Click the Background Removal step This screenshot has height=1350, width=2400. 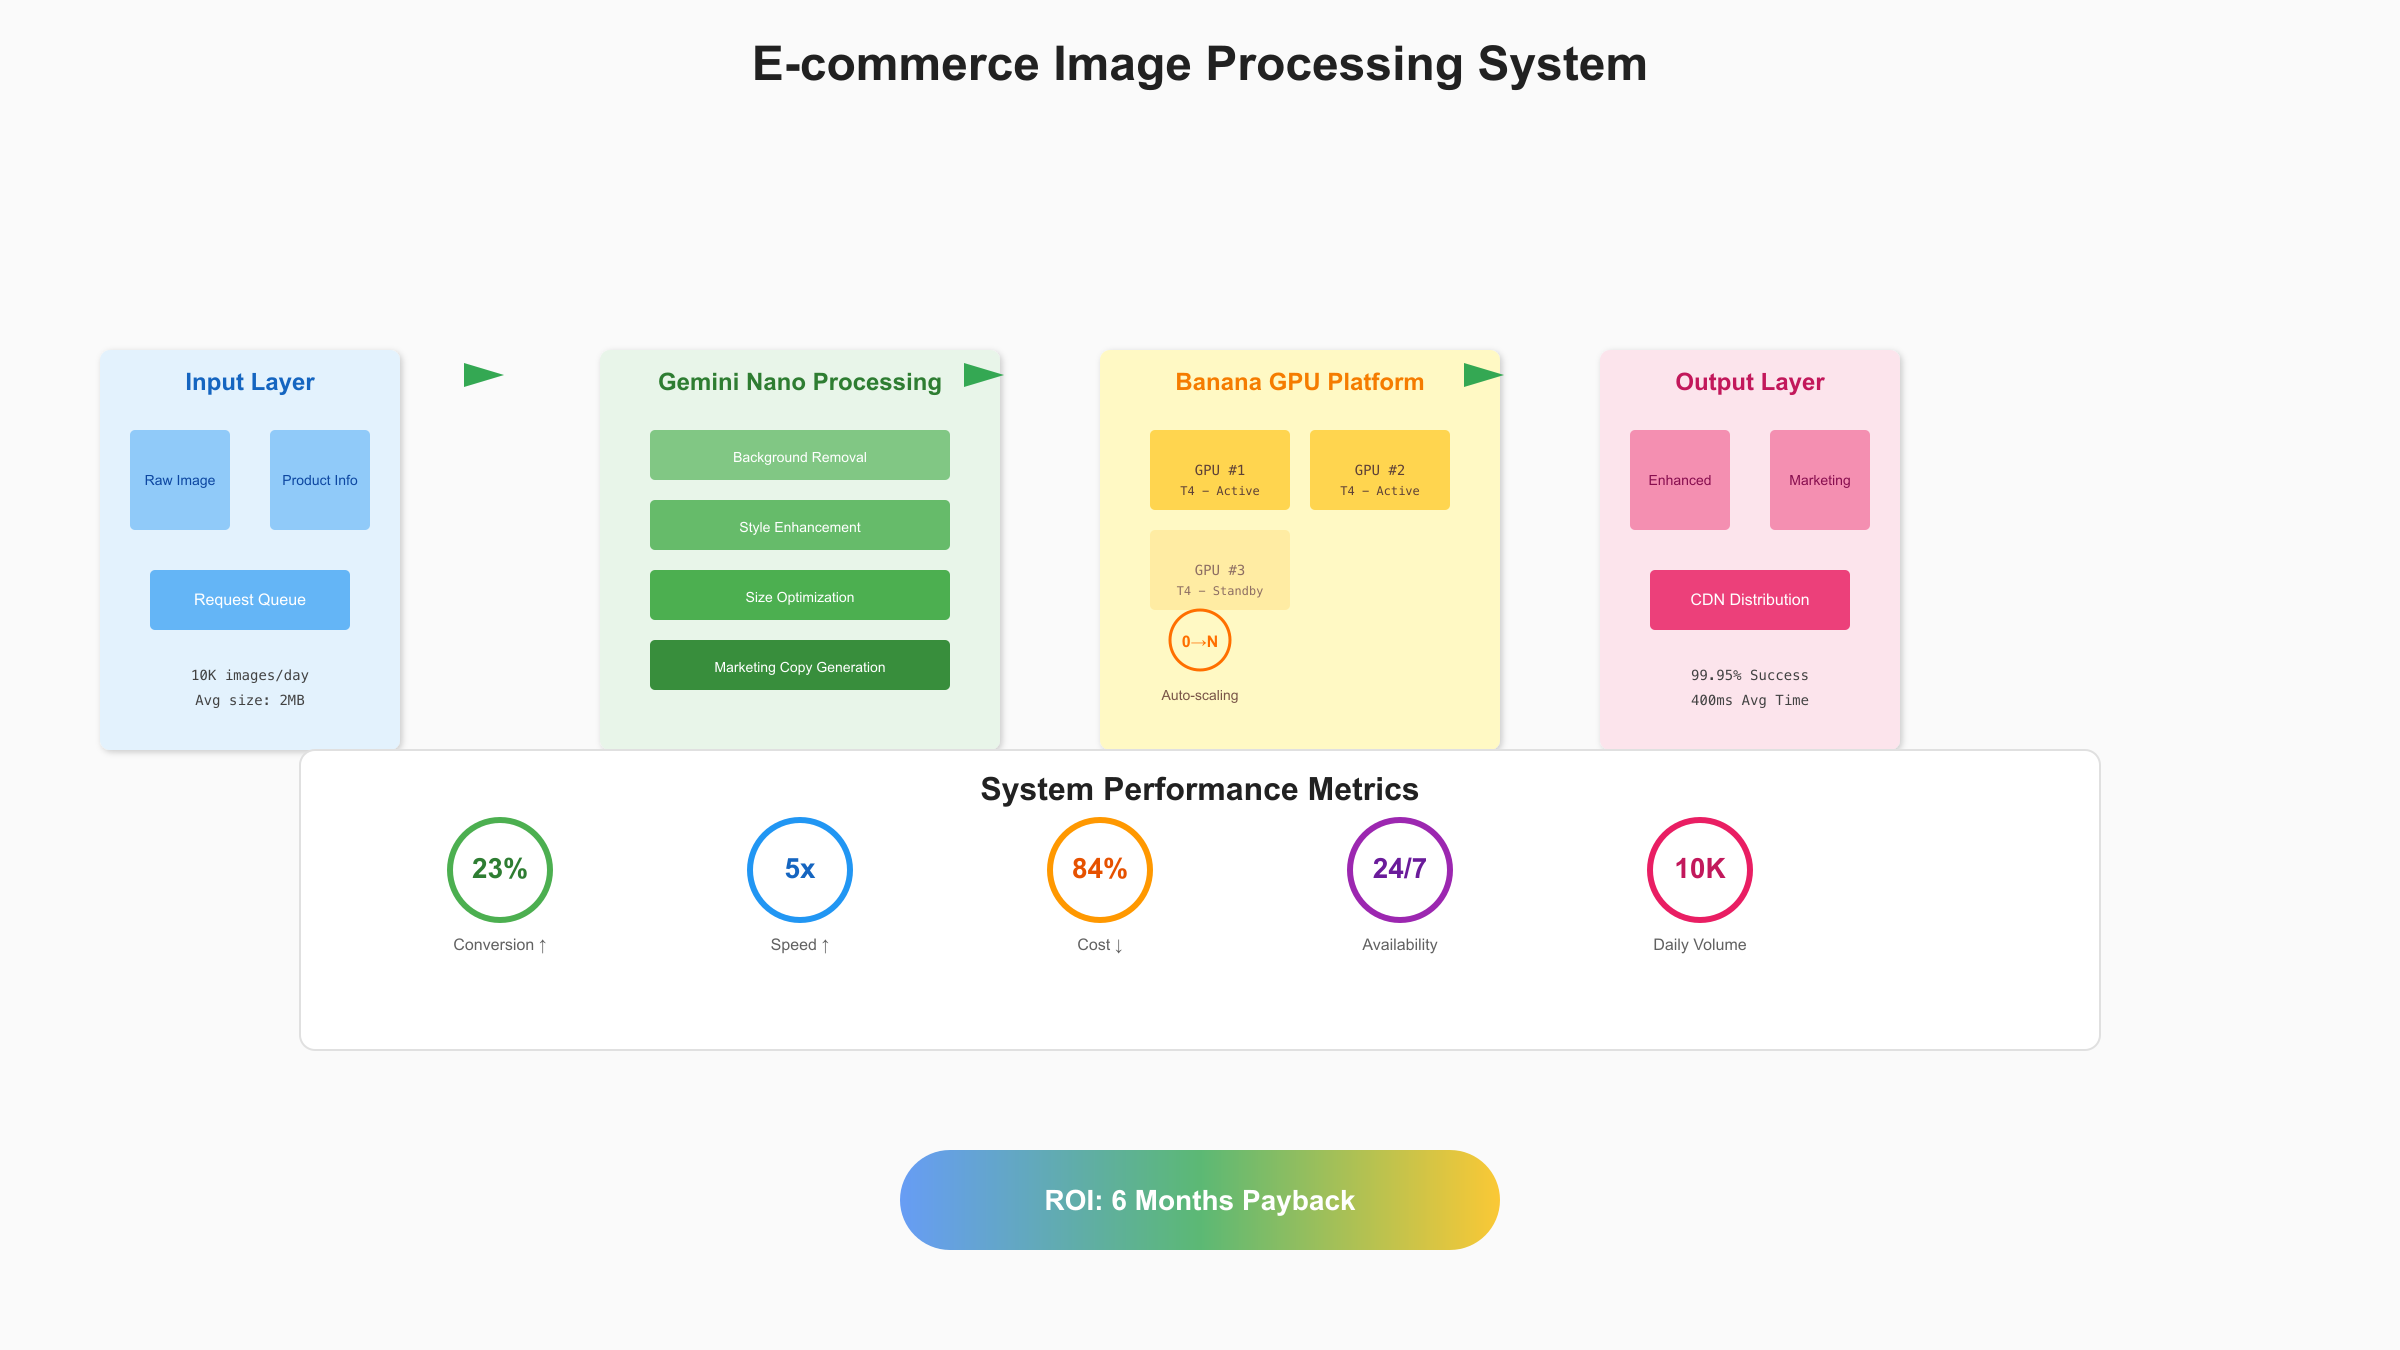[800, 455]
